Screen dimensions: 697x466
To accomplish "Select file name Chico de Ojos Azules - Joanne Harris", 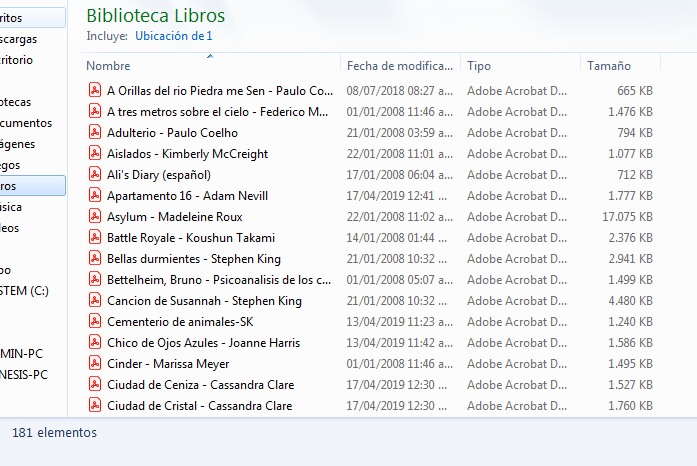I will [204, 343].
